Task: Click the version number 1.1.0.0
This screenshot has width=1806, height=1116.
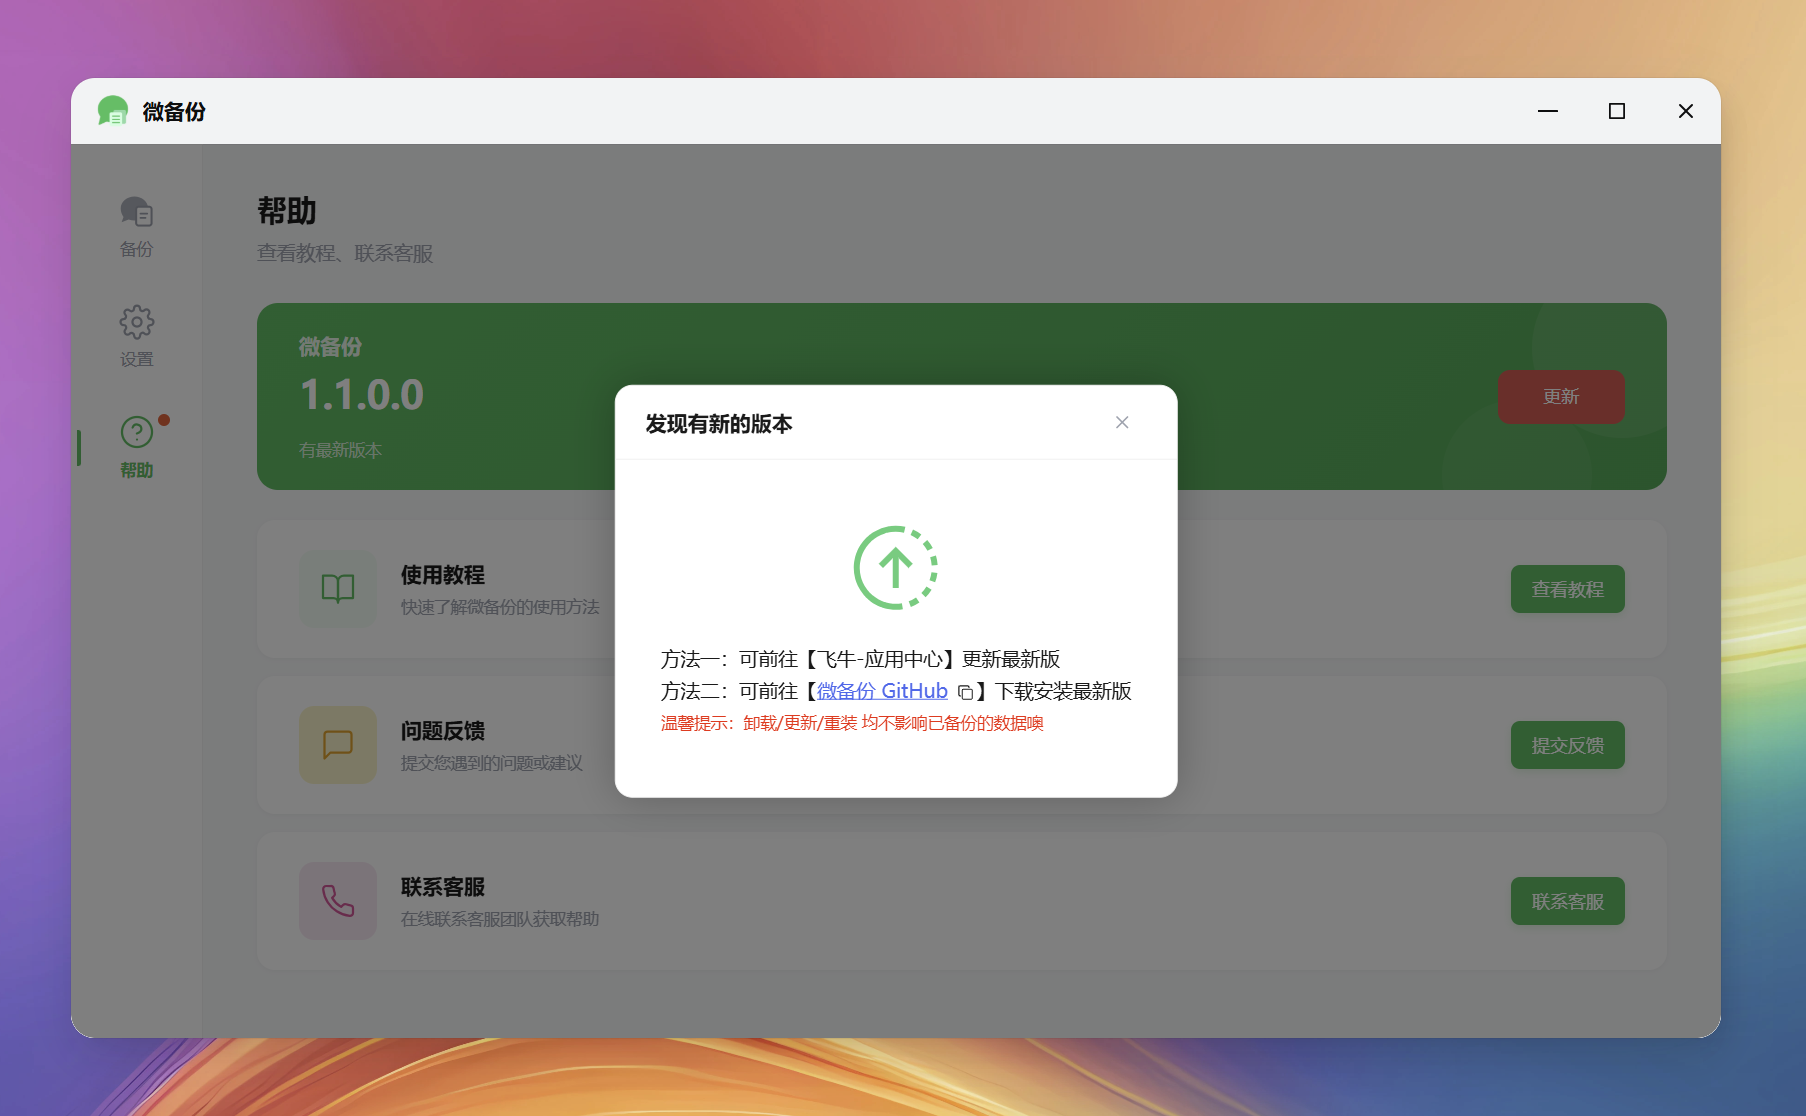Action: [362, 395]
